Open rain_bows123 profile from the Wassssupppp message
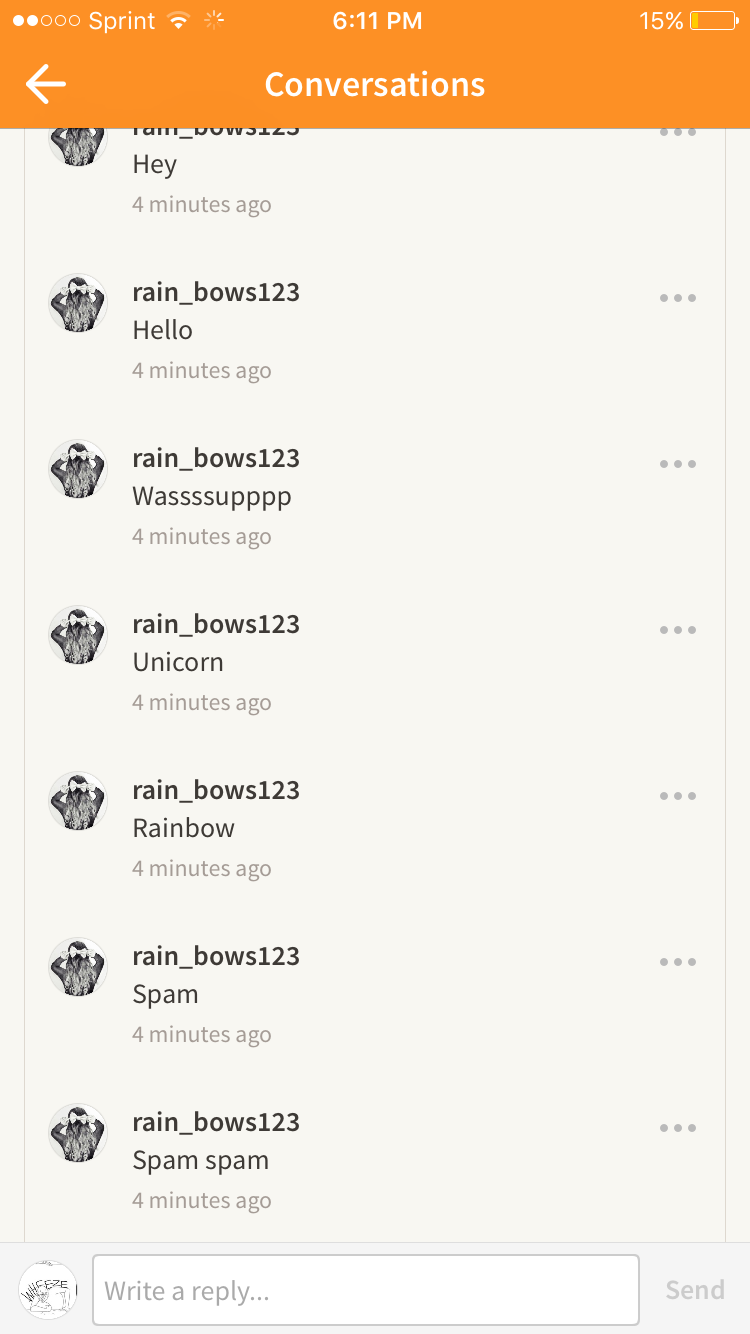The width and height of the screenshot is (750, 1334). pos(216,458)
